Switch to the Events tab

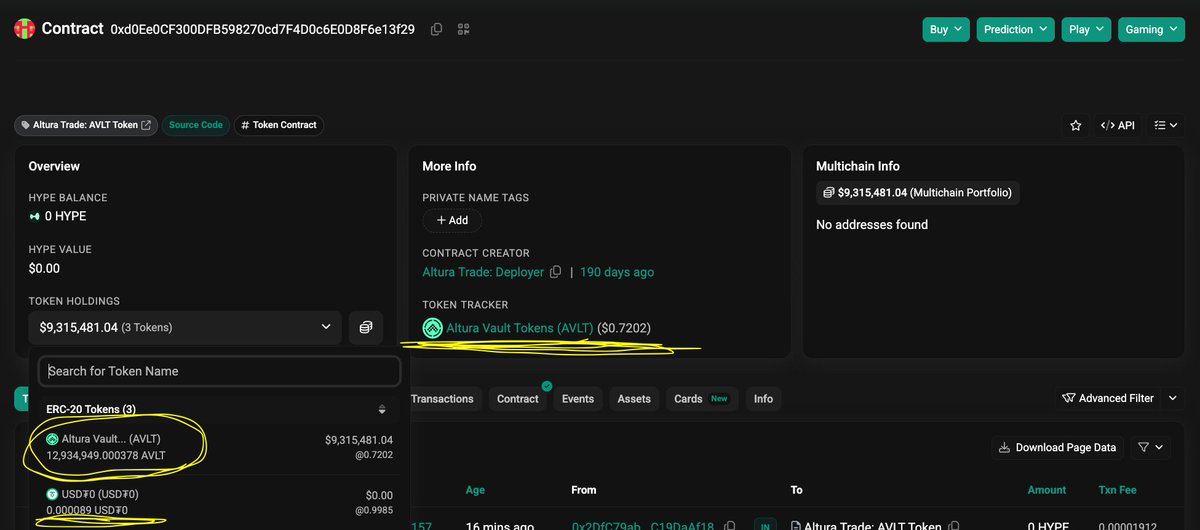(578, 399)
